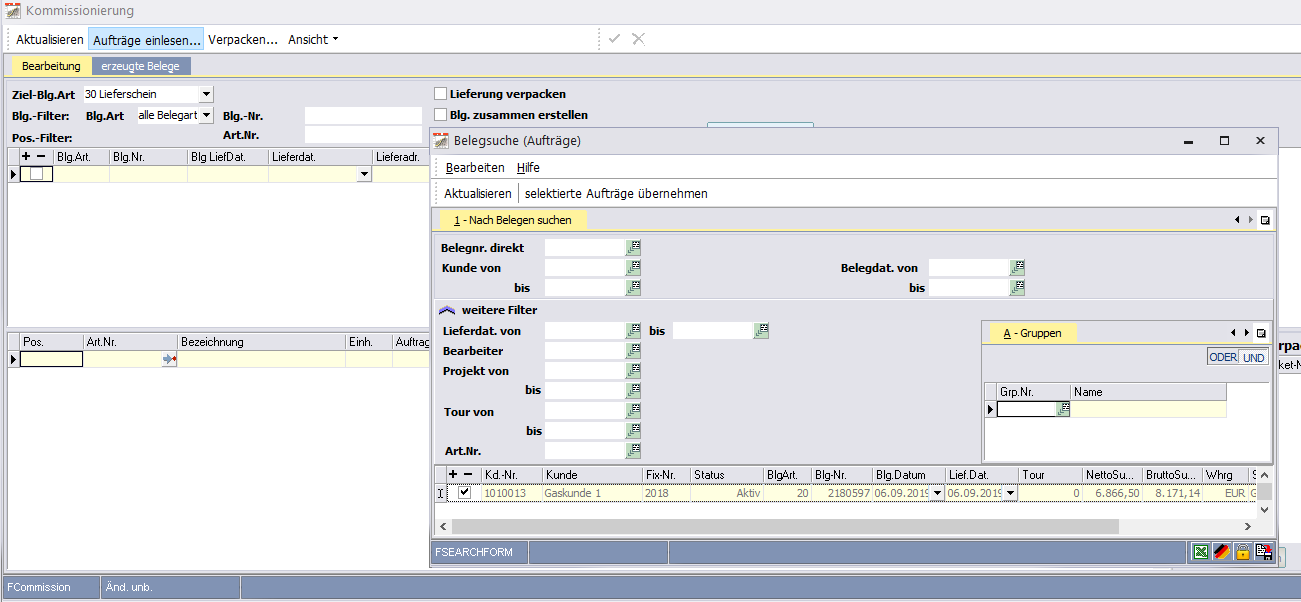
Task: Open the Ziel-Blg.Art dropdown
Action: click(x=206, y=94)
